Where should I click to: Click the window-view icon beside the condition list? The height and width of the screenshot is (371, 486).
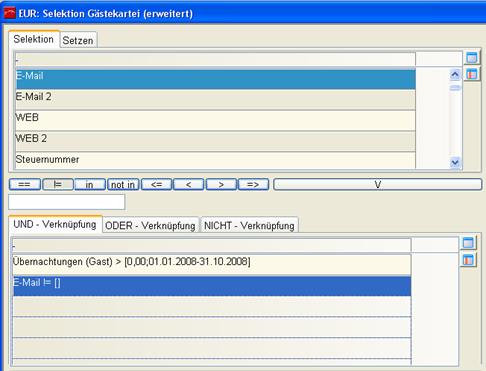(468, 243)
